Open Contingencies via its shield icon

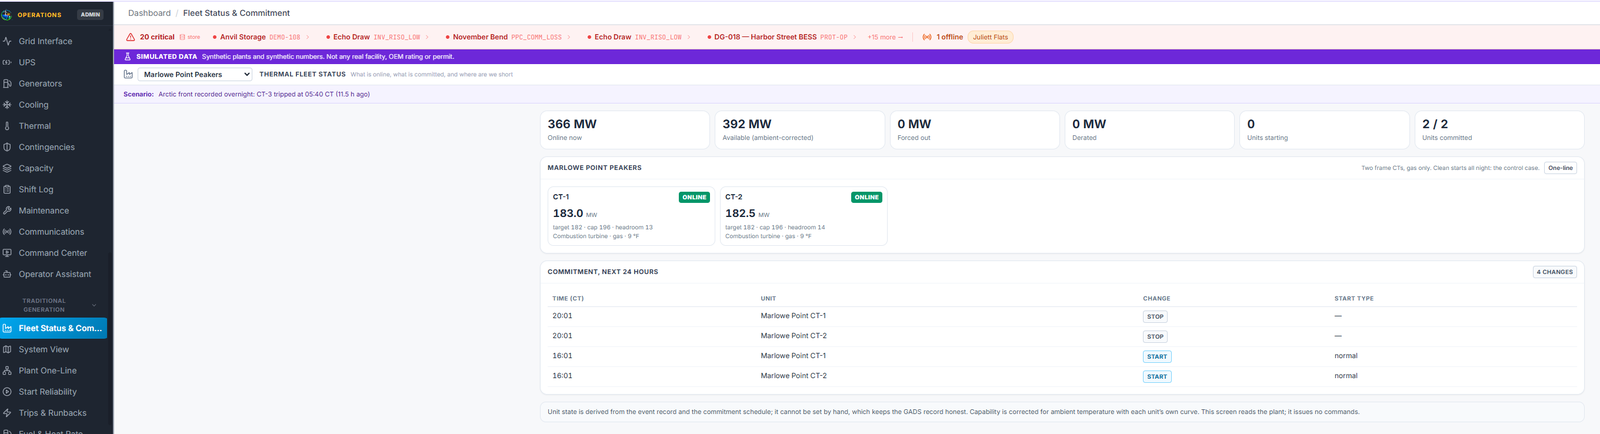tap(7, 147)
